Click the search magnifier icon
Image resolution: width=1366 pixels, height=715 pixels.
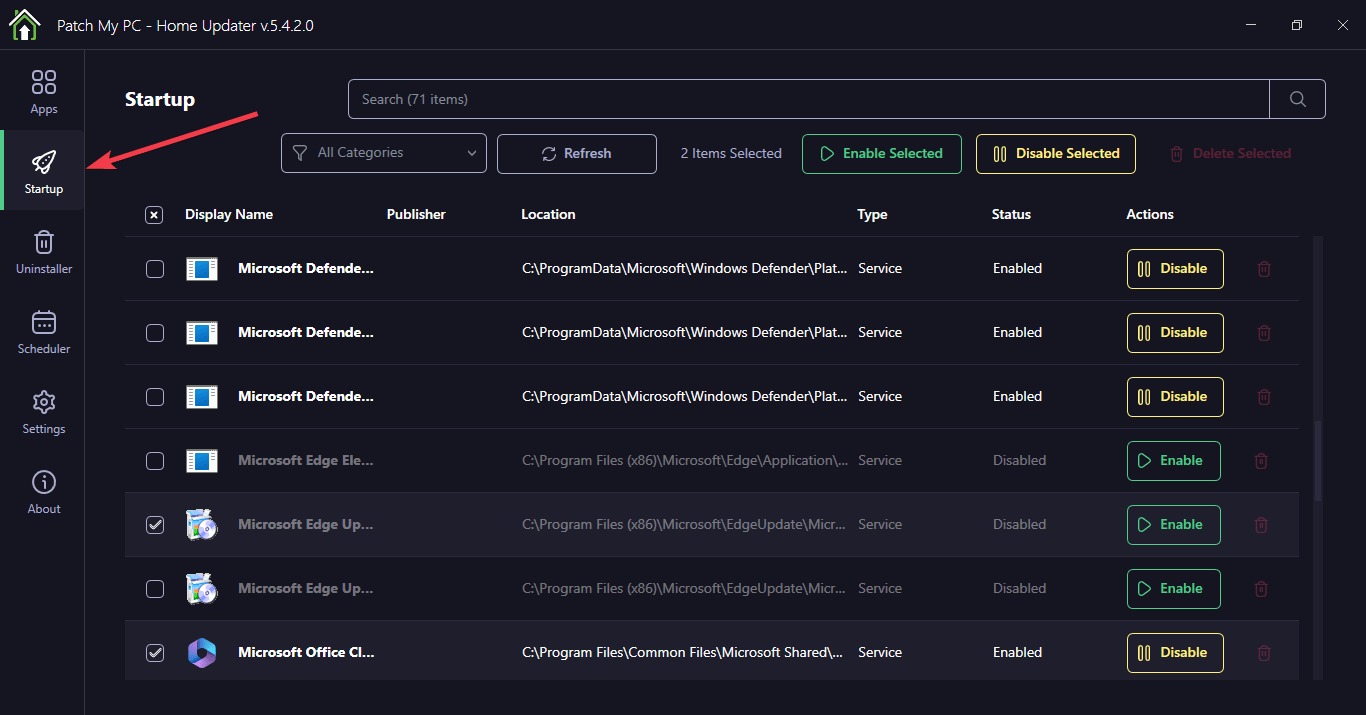click(x=1297, y=99)
